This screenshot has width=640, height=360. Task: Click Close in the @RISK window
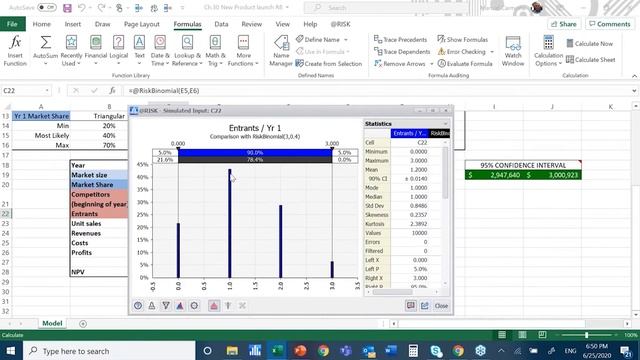click(441, 306)
